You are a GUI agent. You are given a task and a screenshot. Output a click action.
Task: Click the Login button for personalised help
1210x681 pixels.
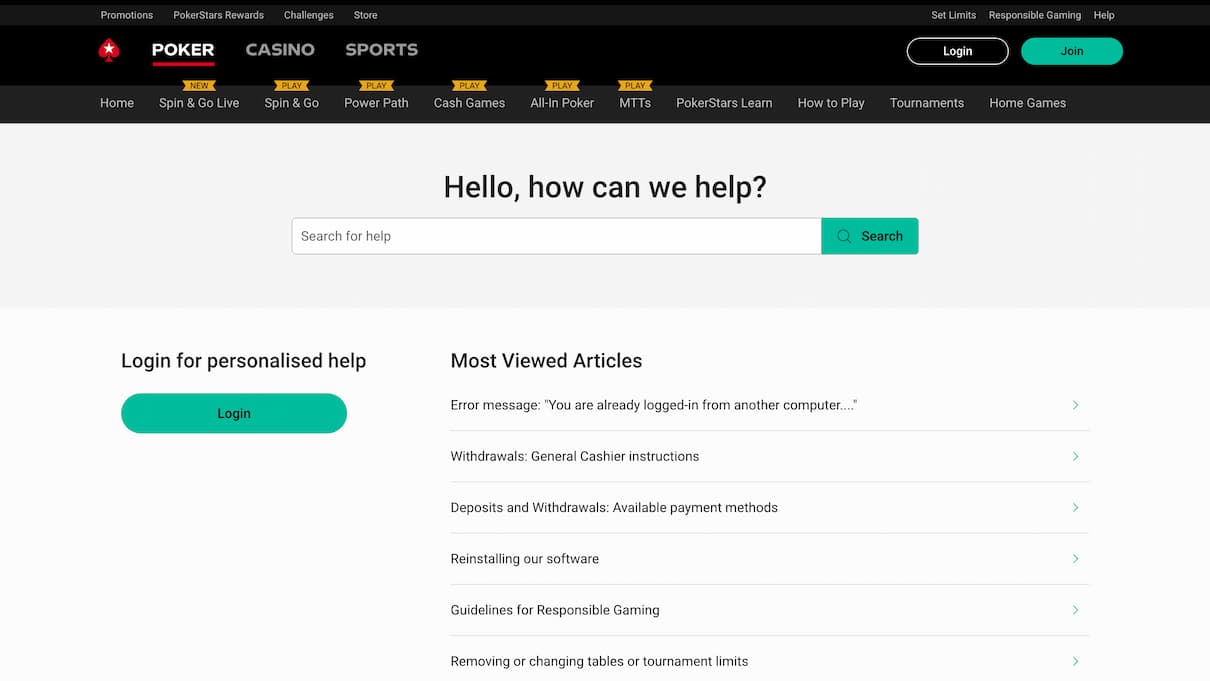[234, 413]
